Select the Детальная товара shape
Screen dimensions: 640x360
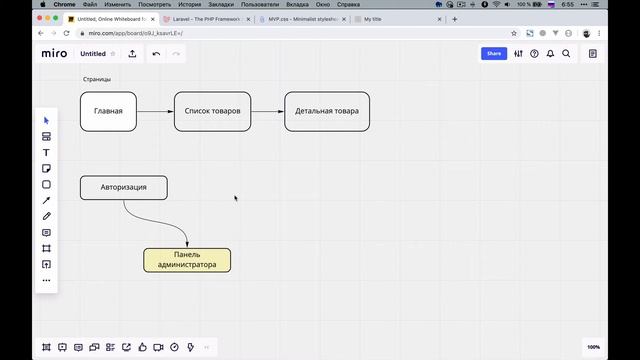click(327, 111)
